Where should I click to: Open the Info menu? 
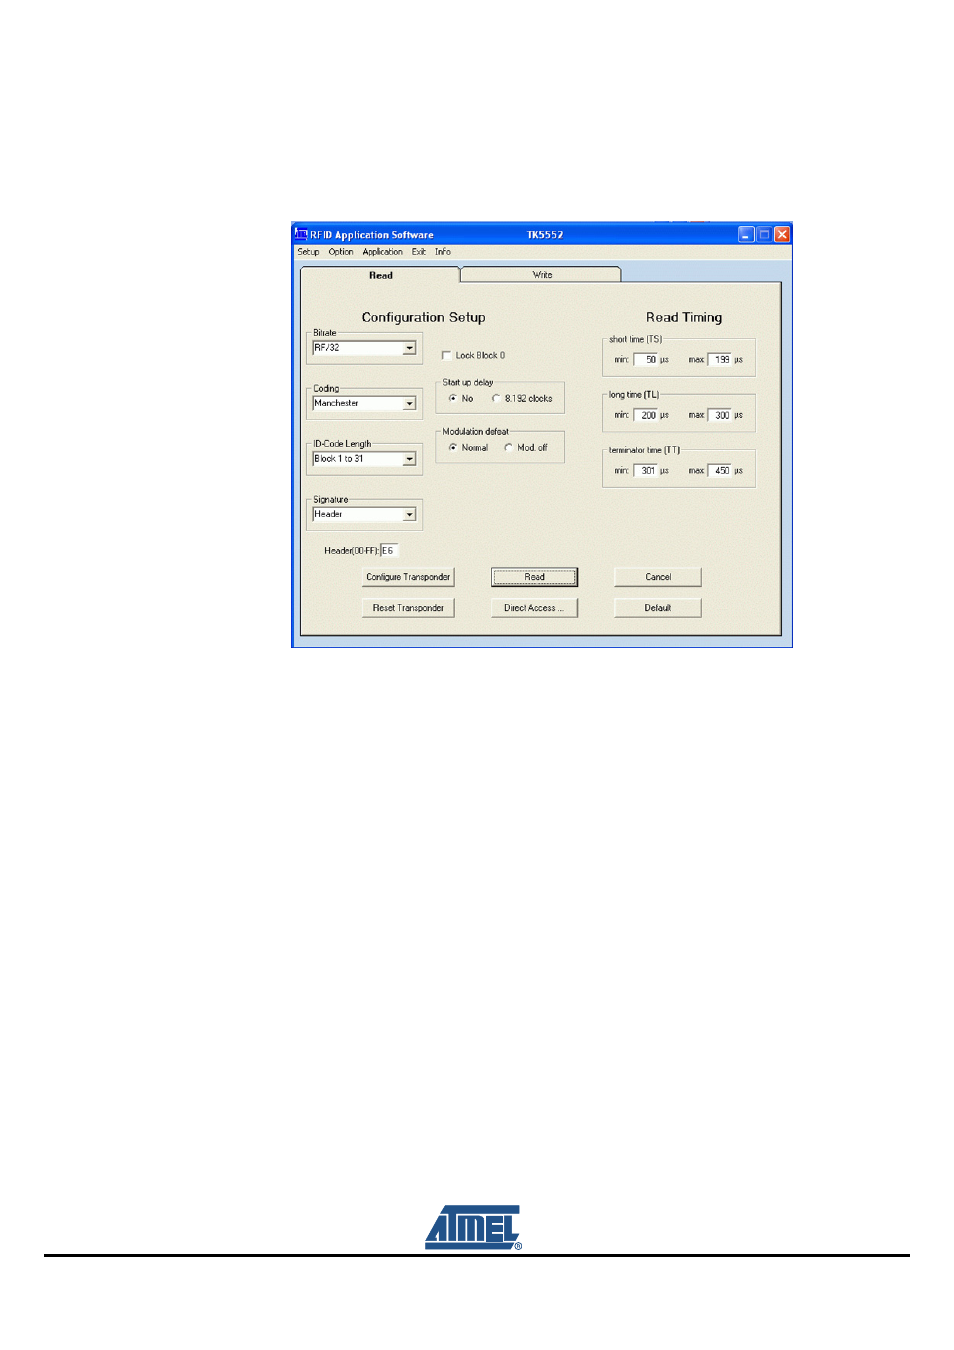tap(442, 252)
